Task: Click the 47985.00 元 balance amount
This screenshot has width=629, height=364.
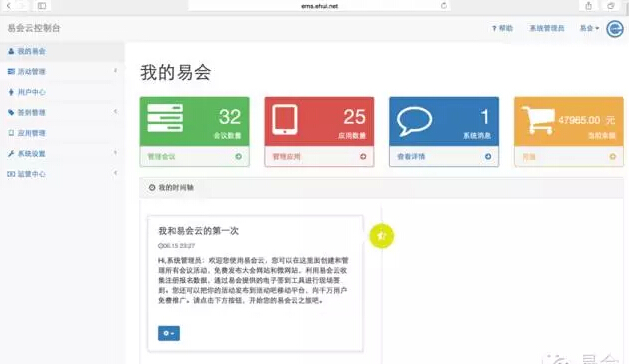Action: tap(586, 120)
